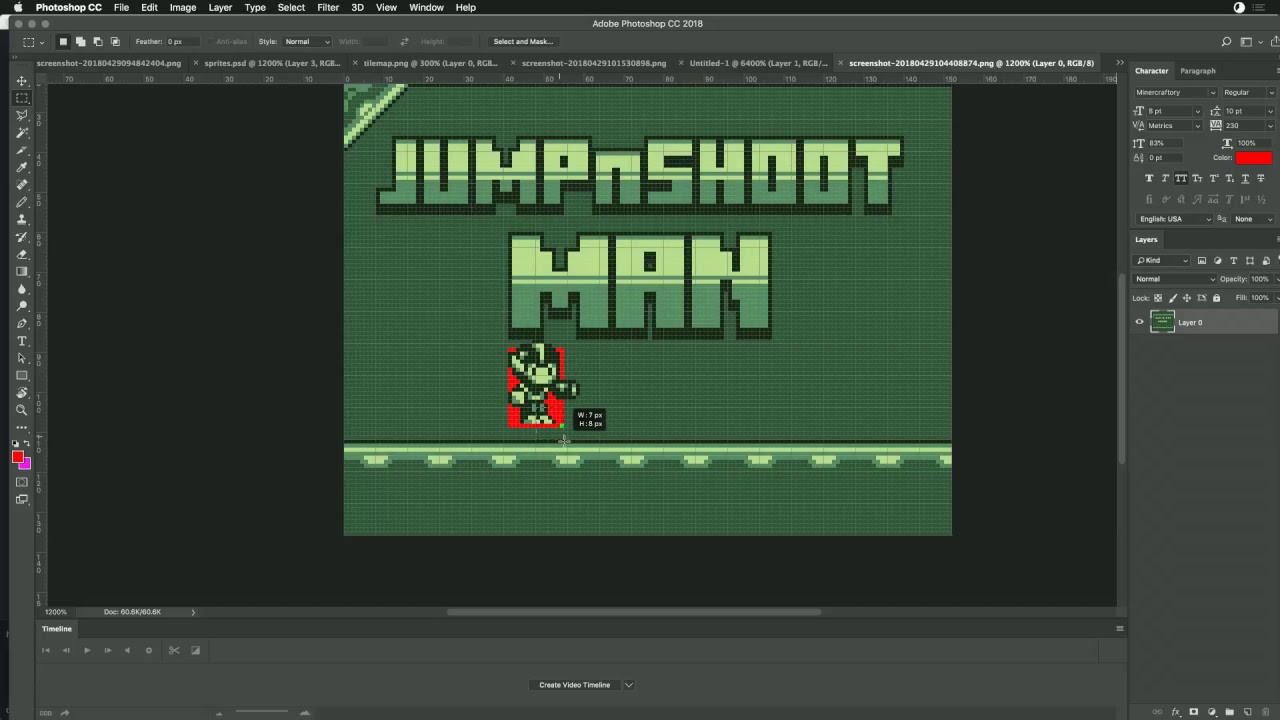Select the Path Selection tool
The width and height of the screenshot is (1280, 720).
(22, 358)
